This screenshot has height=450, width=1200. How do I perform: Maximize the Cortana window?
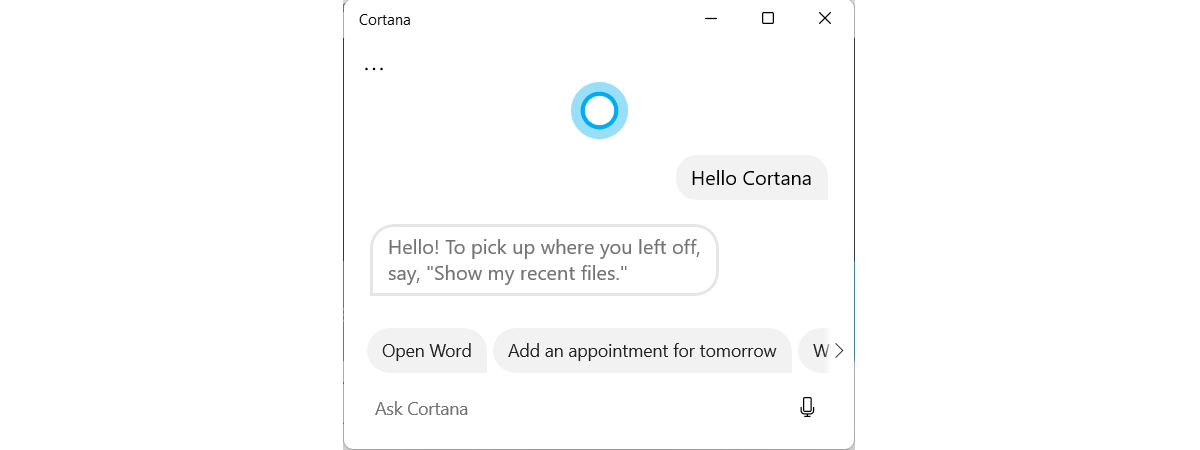(768, 19)
